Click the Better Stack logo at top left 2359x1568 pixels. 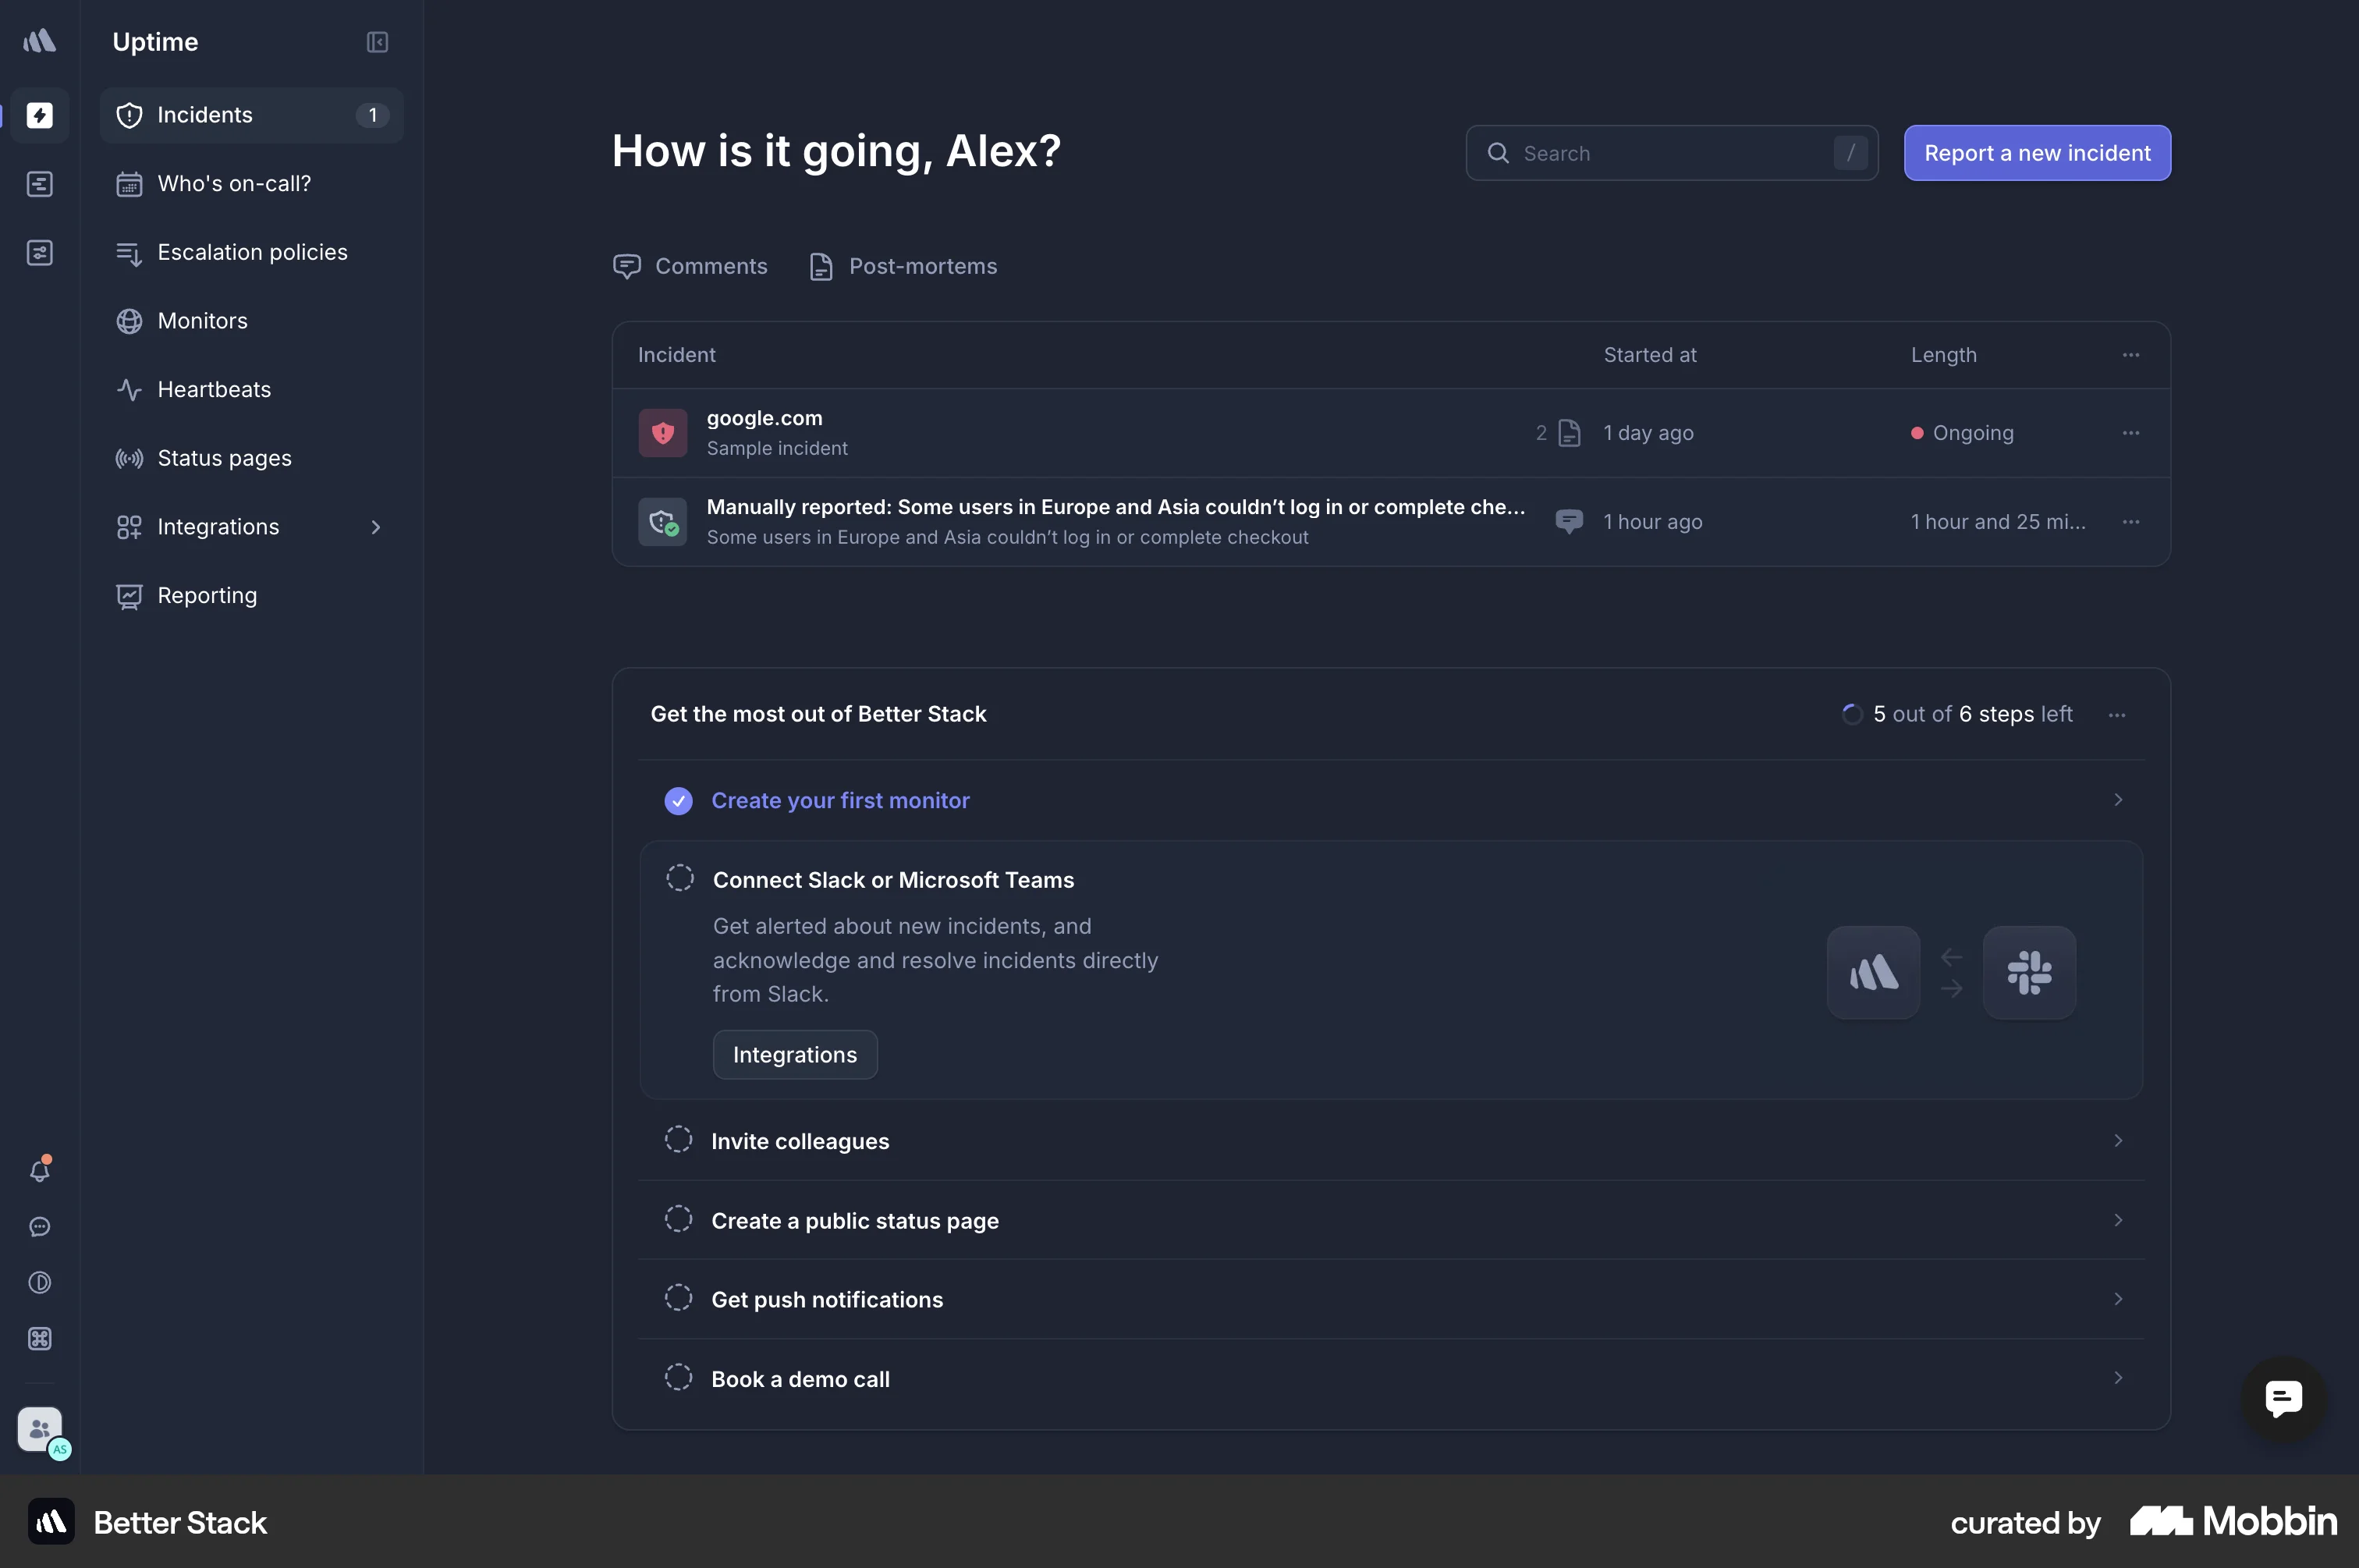40,41
